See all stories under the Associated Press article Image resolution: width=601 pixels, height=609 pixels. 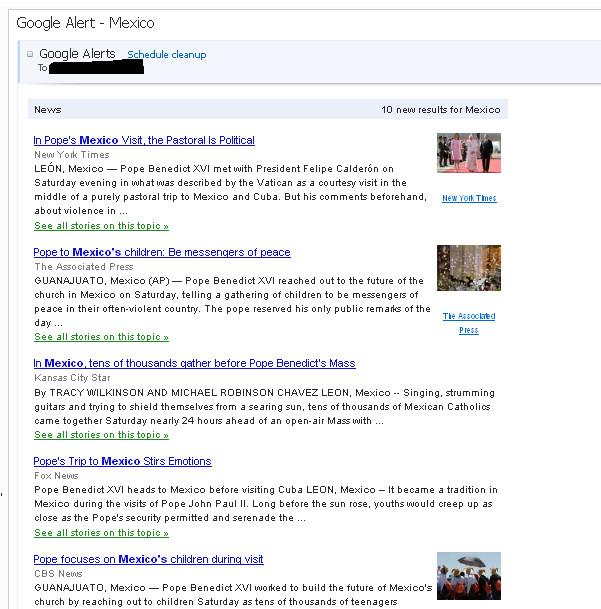tap(101, 337)
